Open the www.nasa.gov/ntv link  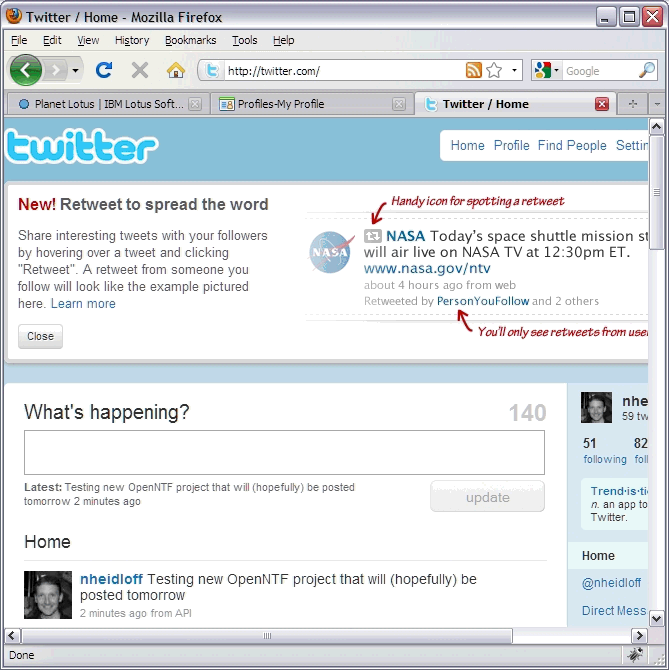427,268
